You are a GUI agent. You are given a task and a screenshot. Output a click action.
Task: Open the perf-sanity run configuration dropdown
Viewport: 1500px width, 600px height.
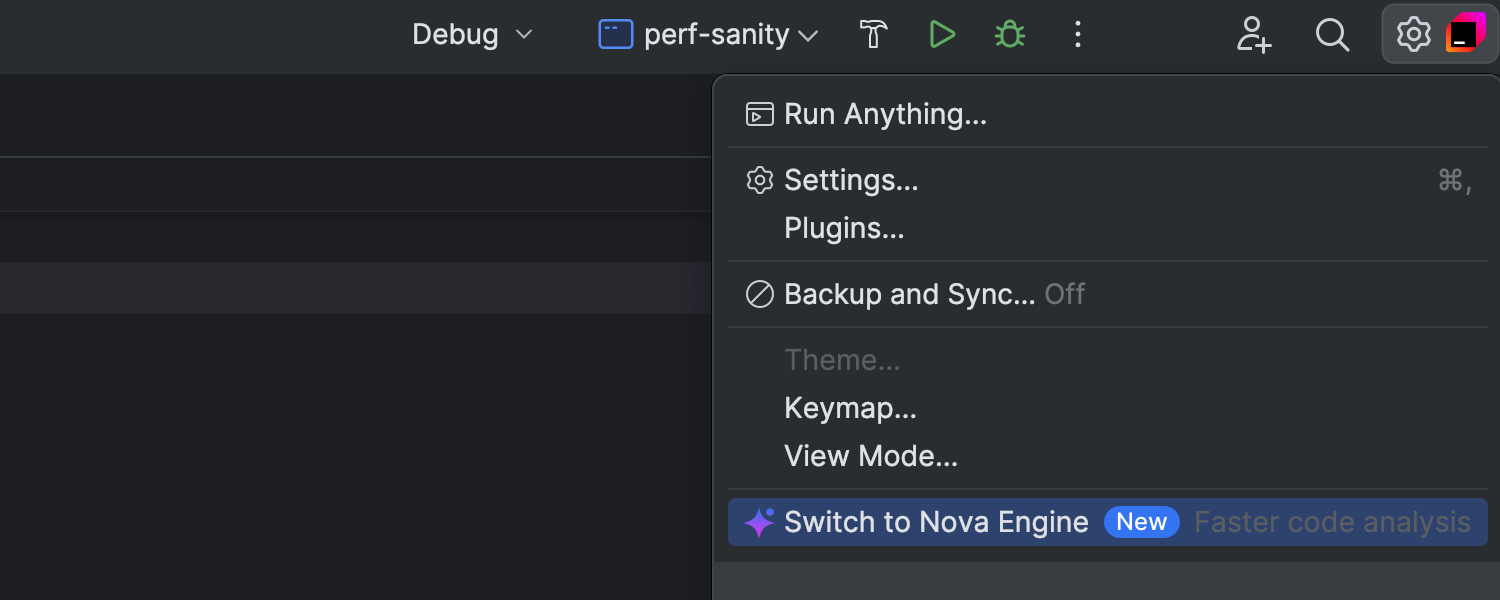pyautogui.click(x=708, y=35)
